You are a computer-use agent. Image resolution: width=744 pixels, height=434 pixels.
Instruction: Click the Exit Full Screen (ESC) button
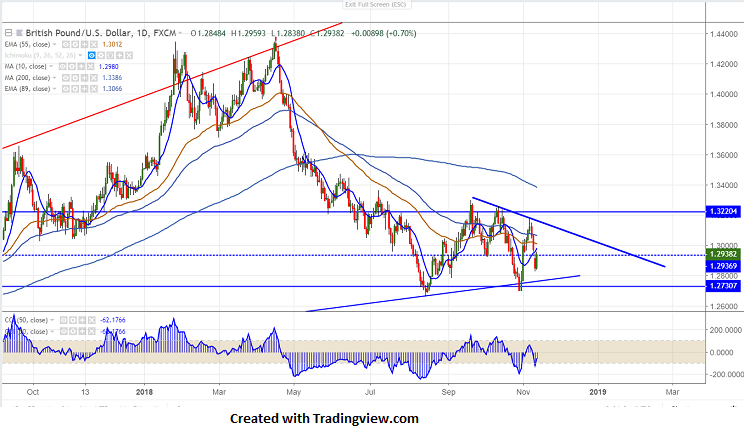(375, 4)
